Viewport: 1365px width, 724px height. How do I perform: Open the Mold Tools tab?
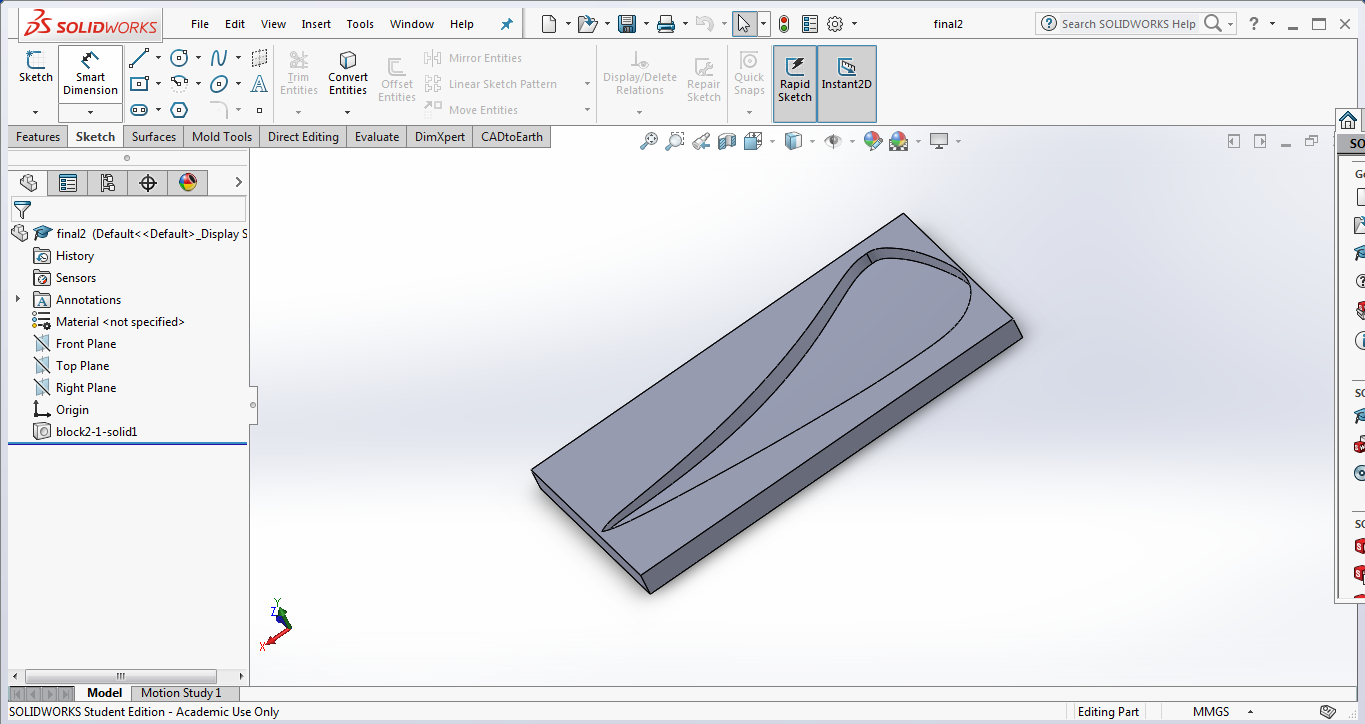tap(222, 137)
